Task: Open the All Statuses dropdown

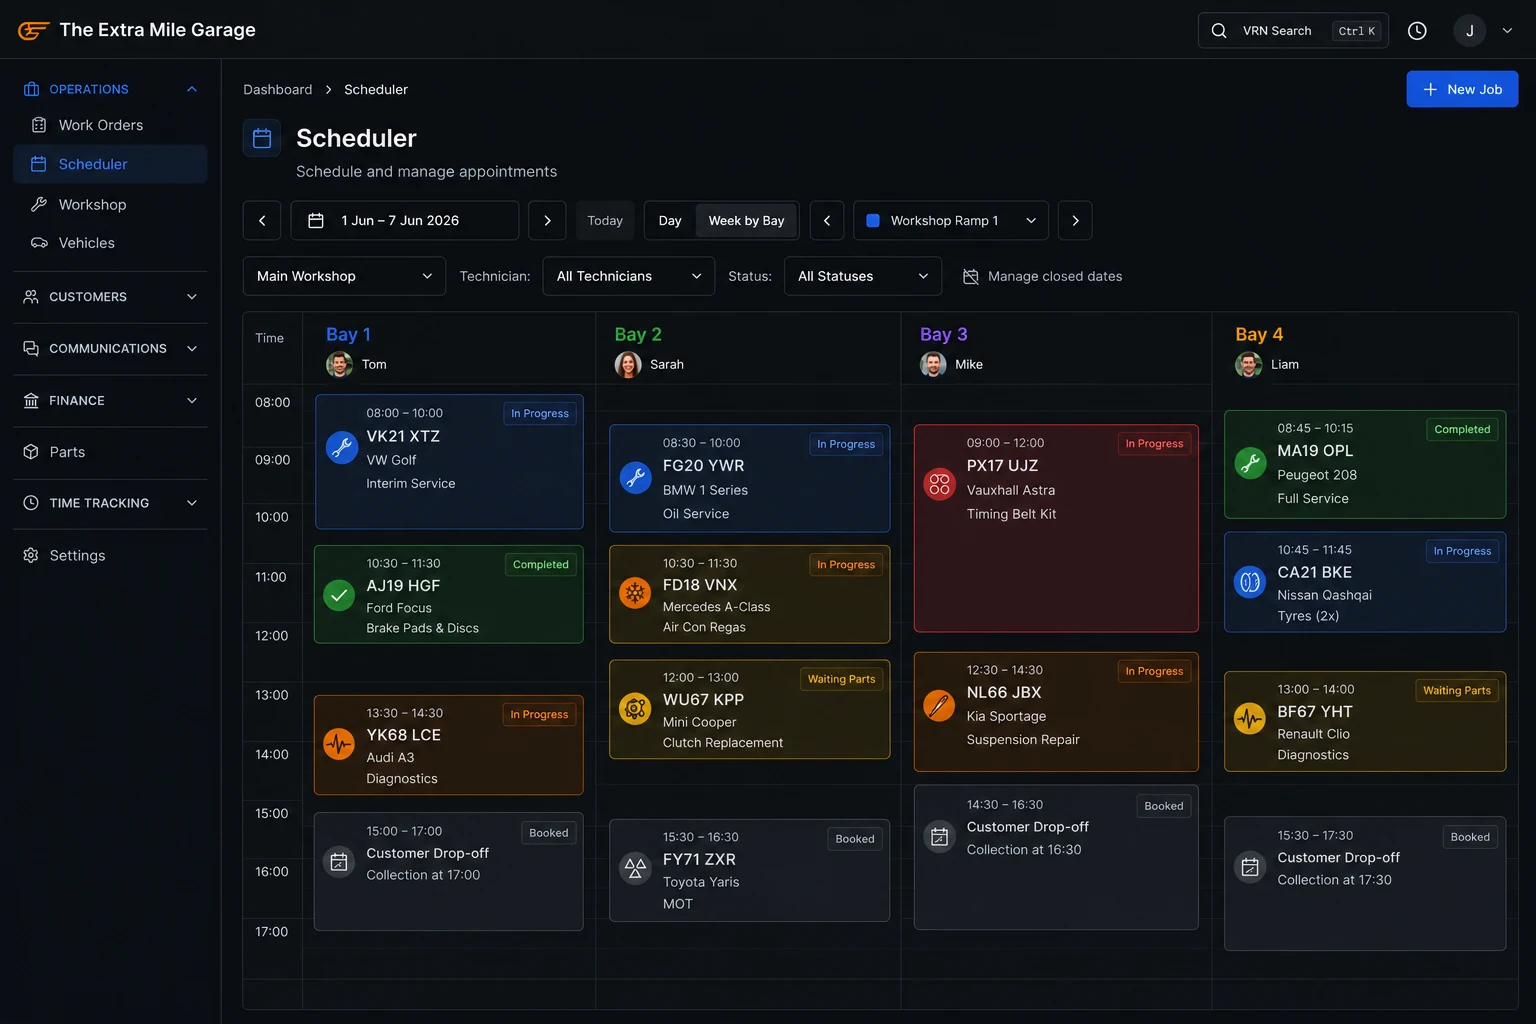Action: click(x=863, y=276)
